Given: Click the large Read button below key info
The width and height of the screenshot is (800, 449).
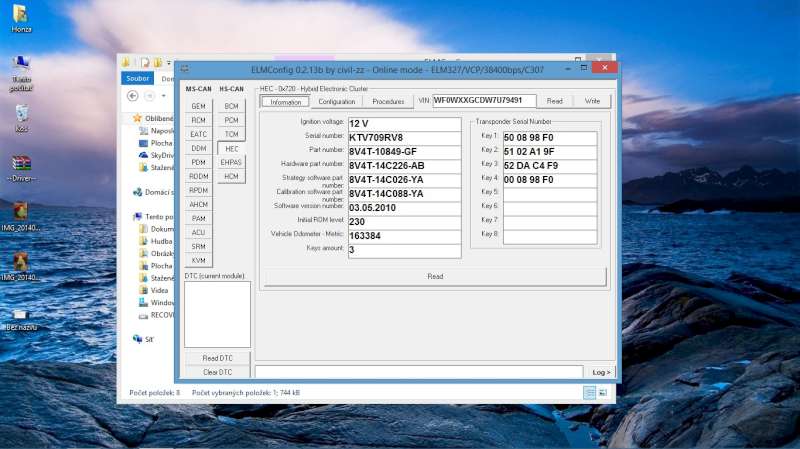Looking at the screenshot, I should (435, 276).
